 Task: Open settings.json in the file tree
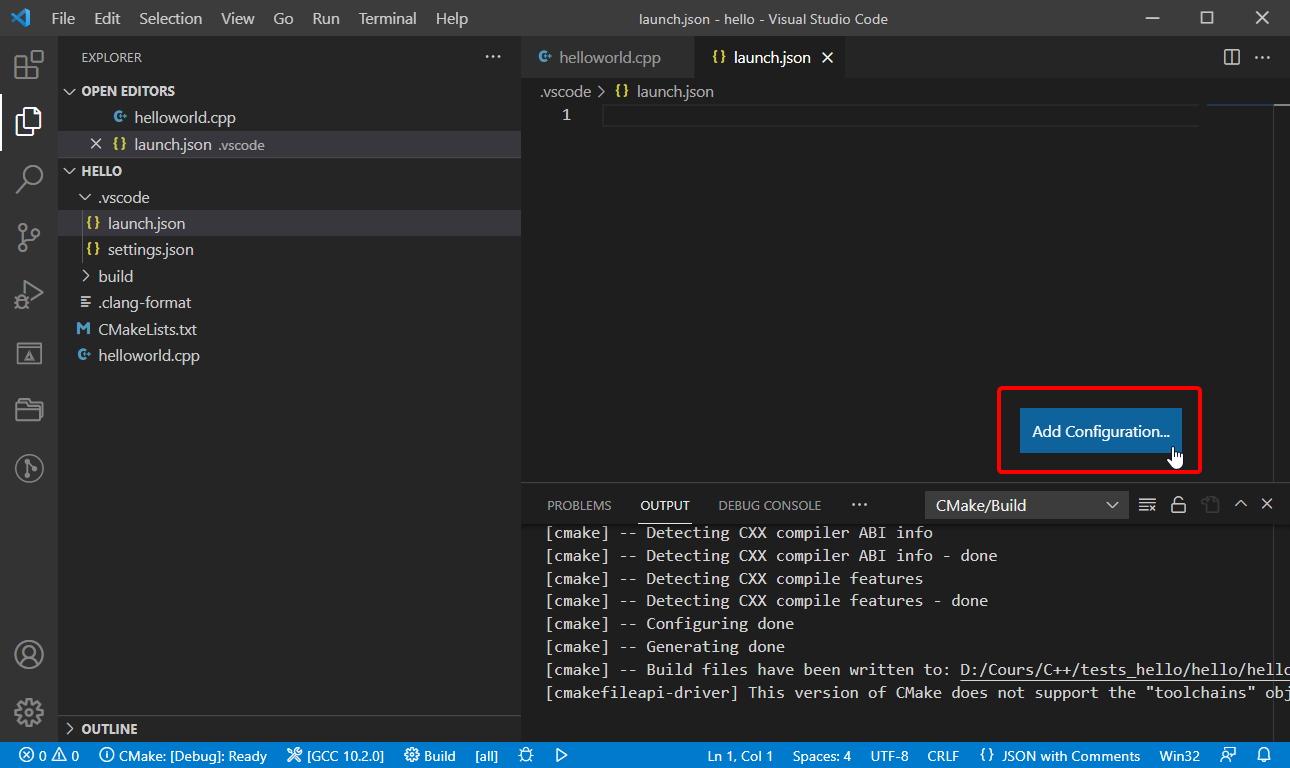290,250
